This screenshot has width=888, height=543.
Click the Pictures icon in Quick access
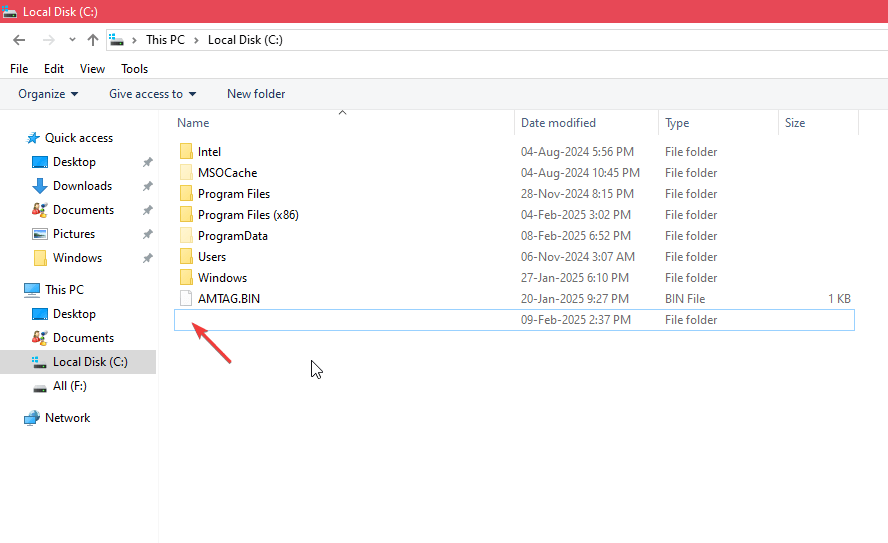(40, 234)
